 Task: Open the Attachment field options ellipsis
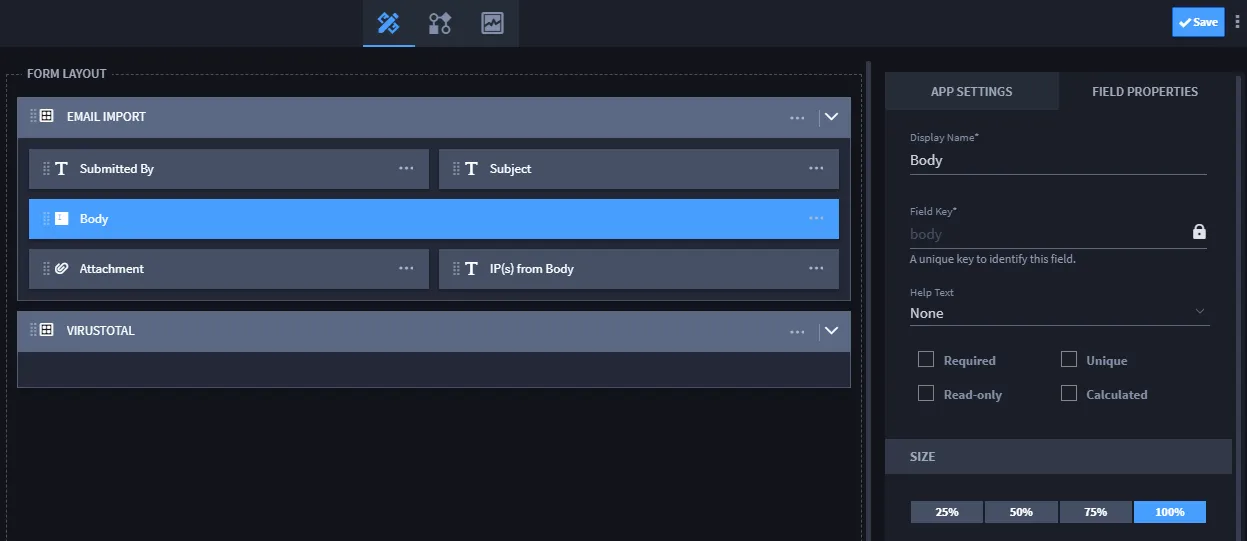tap(406, 269)
